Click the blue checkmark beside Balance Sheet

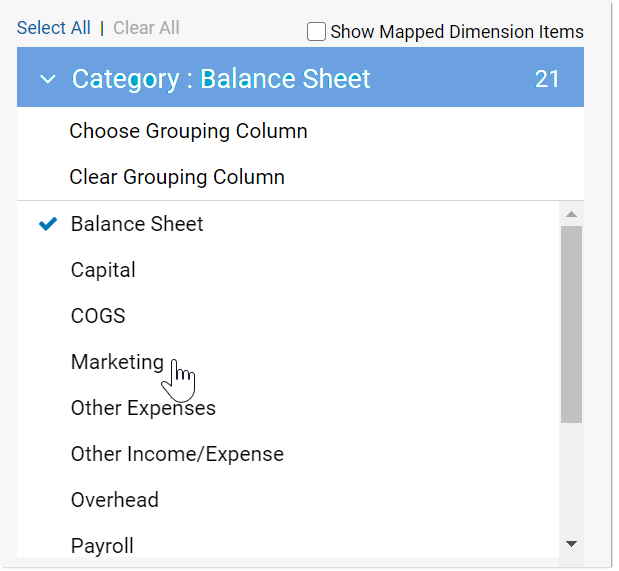pyautogui.click(x=47, y=224)
